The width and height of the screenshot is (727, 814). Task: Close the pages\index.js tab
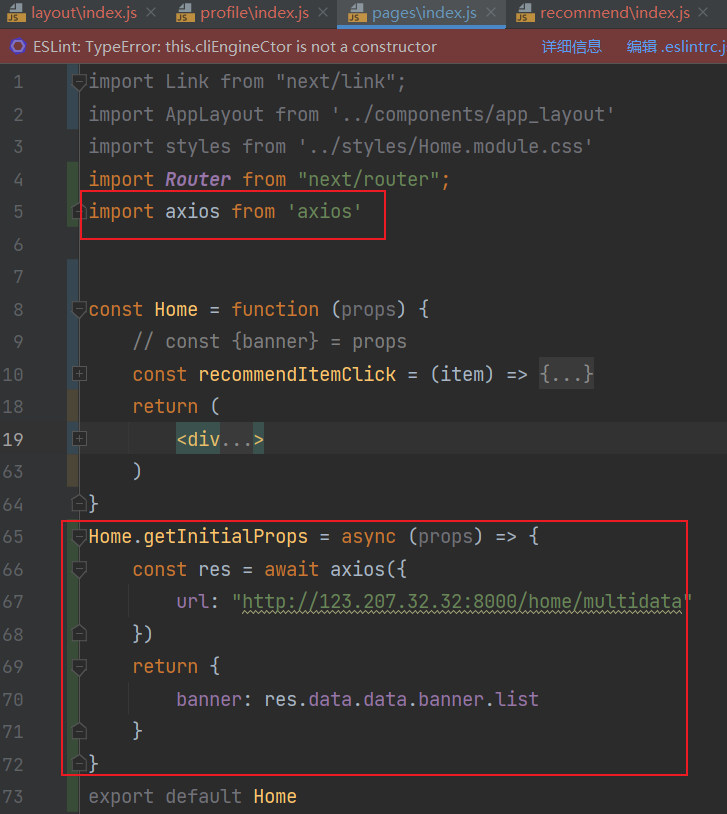tap(491, 12)
